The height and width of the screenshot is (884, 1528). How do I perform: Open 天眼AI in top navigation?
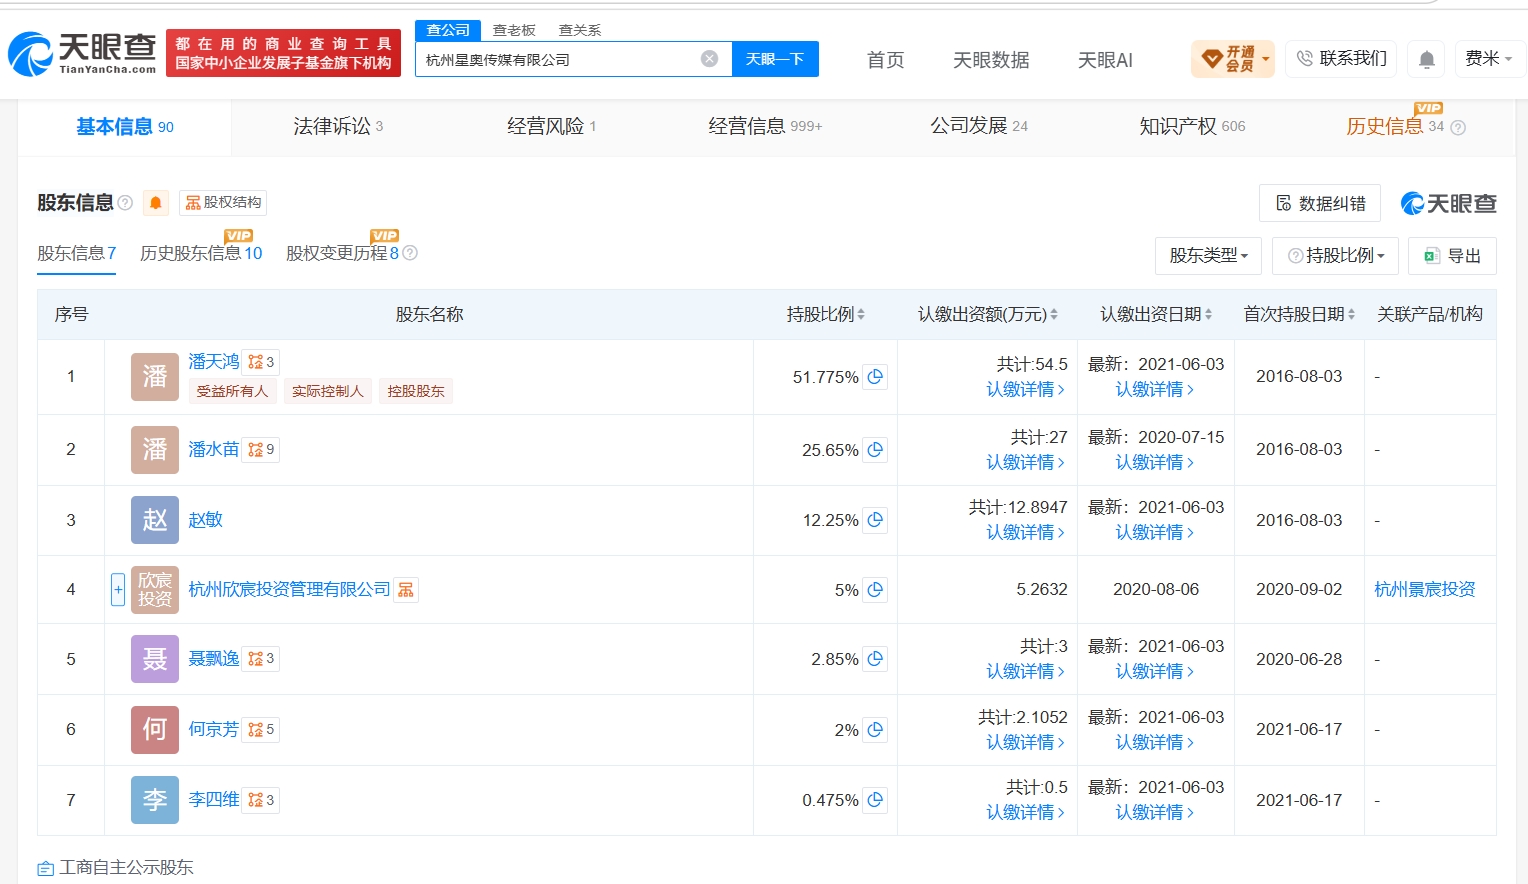pyautogui.click(x=1105, y=60)
